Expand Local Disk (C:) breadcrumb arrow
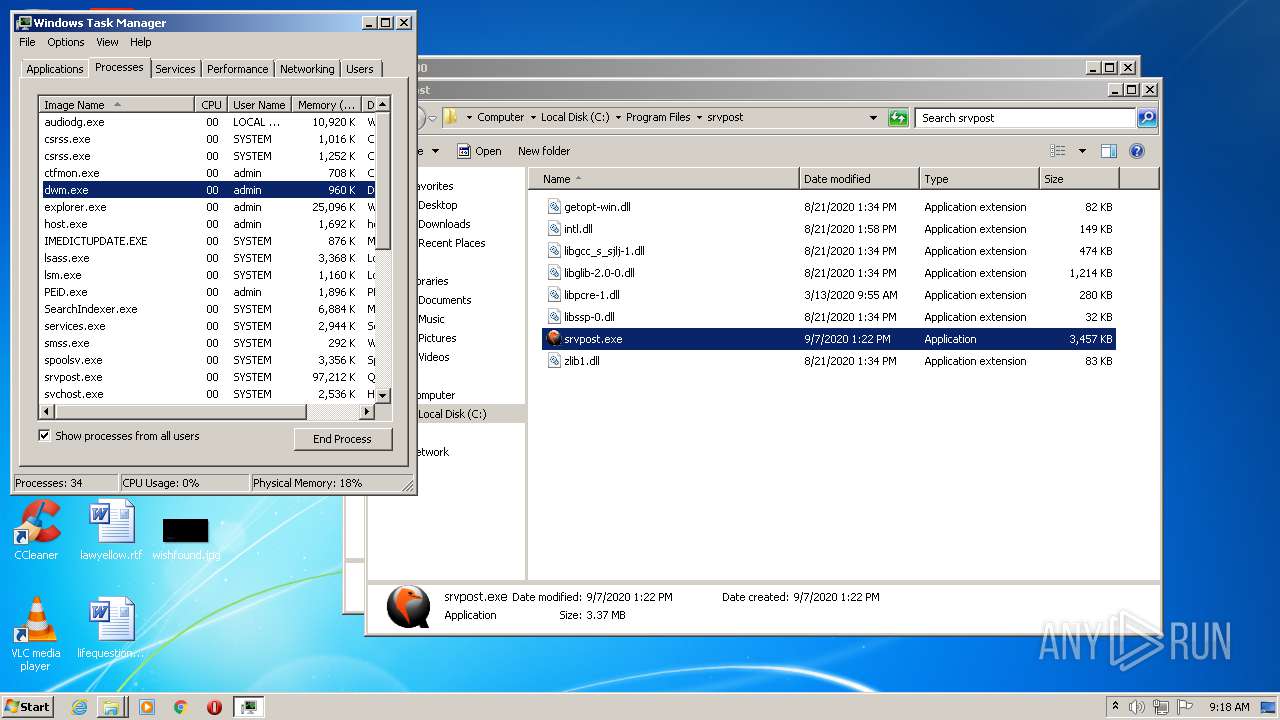 pos(618,117)
